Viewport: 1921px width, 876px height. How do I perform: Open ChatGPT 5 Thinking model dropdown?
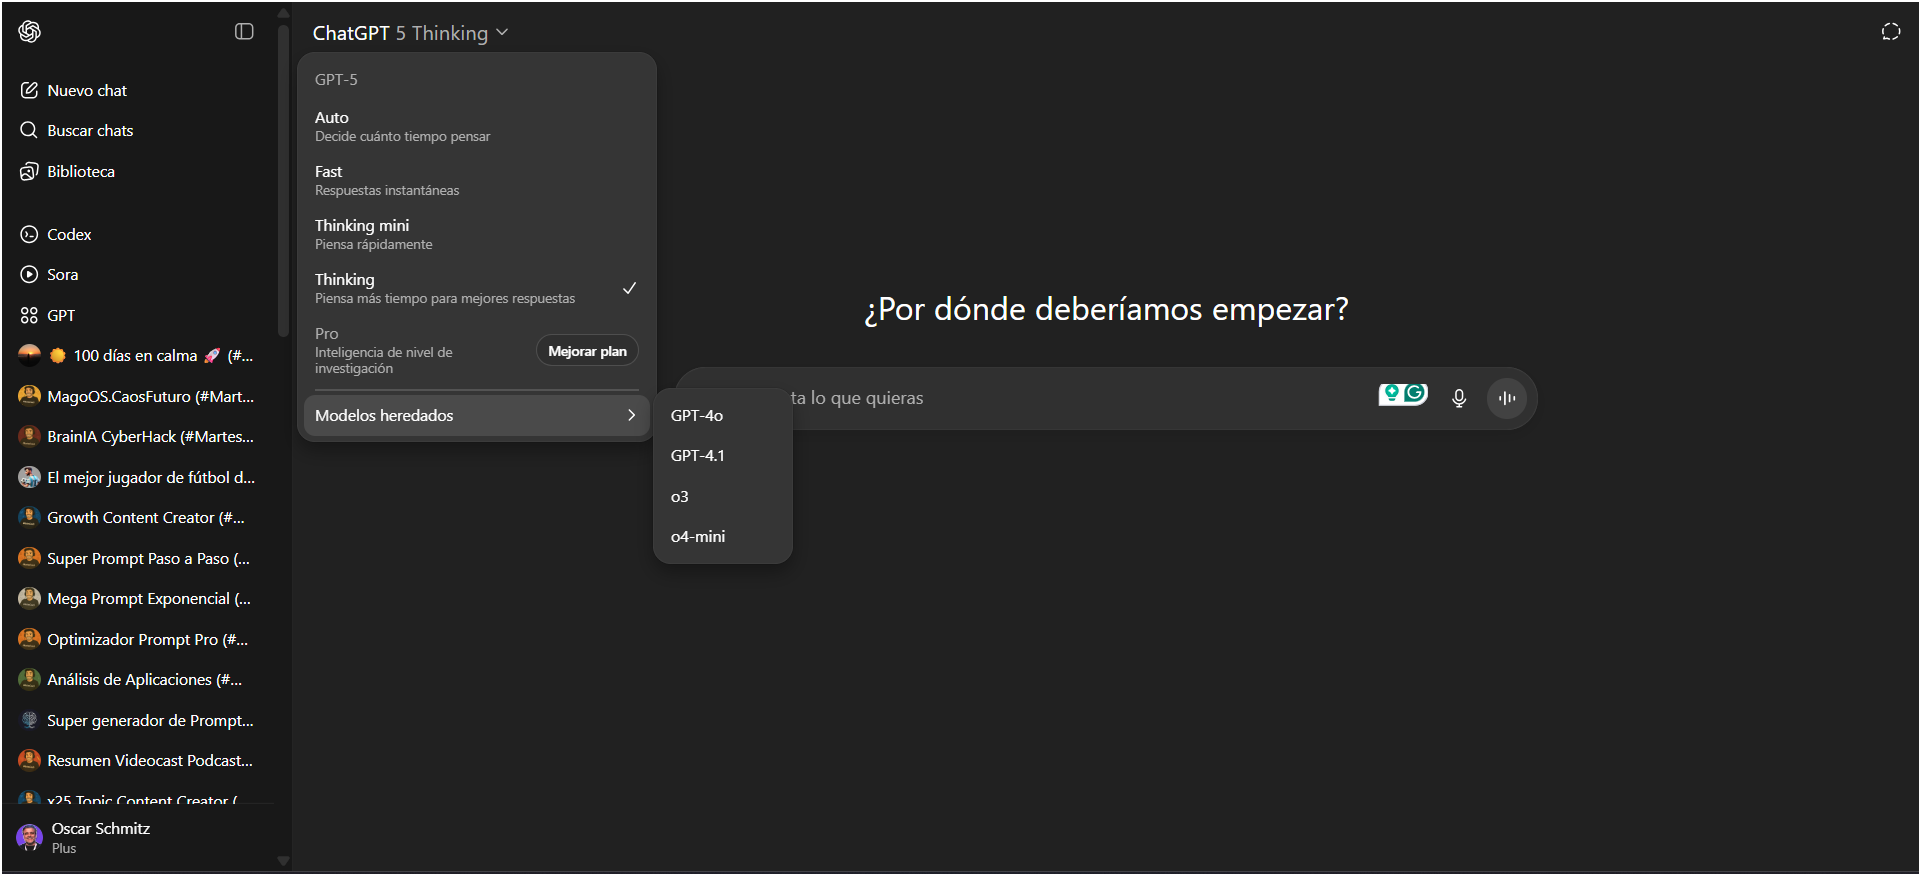(x=410, y=33)
